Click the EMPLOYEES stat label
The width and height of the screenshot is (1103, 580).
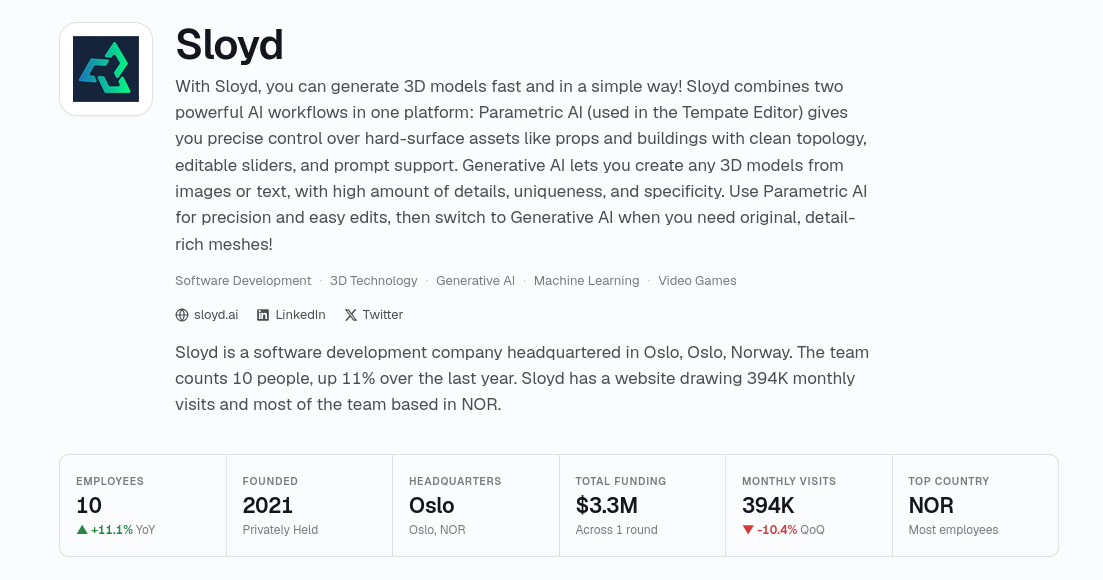pos(110,481)
